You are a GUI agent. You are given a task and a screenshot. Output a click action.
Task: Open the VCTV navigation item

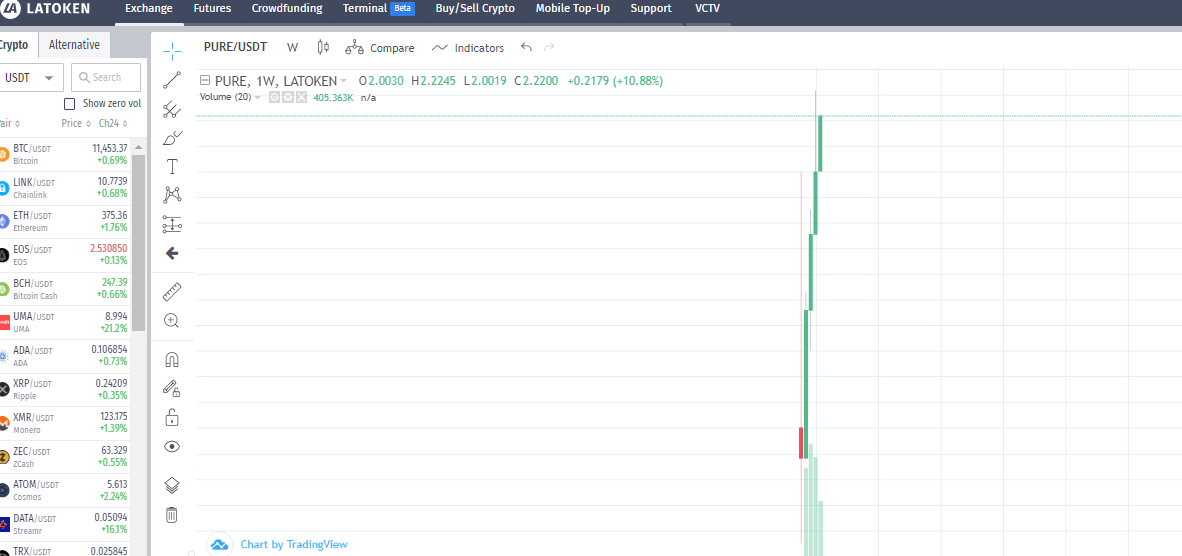pyautogui.click(x=707, y=9)
